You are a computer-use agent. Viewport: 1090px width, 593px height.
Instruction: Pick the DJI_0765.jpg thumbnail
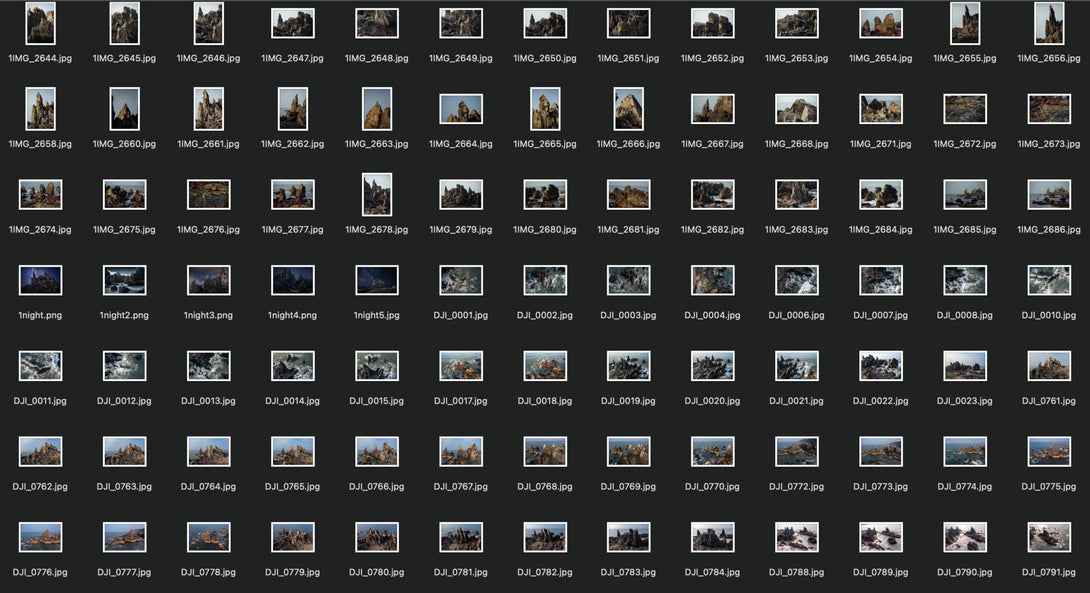pos(293,451)
